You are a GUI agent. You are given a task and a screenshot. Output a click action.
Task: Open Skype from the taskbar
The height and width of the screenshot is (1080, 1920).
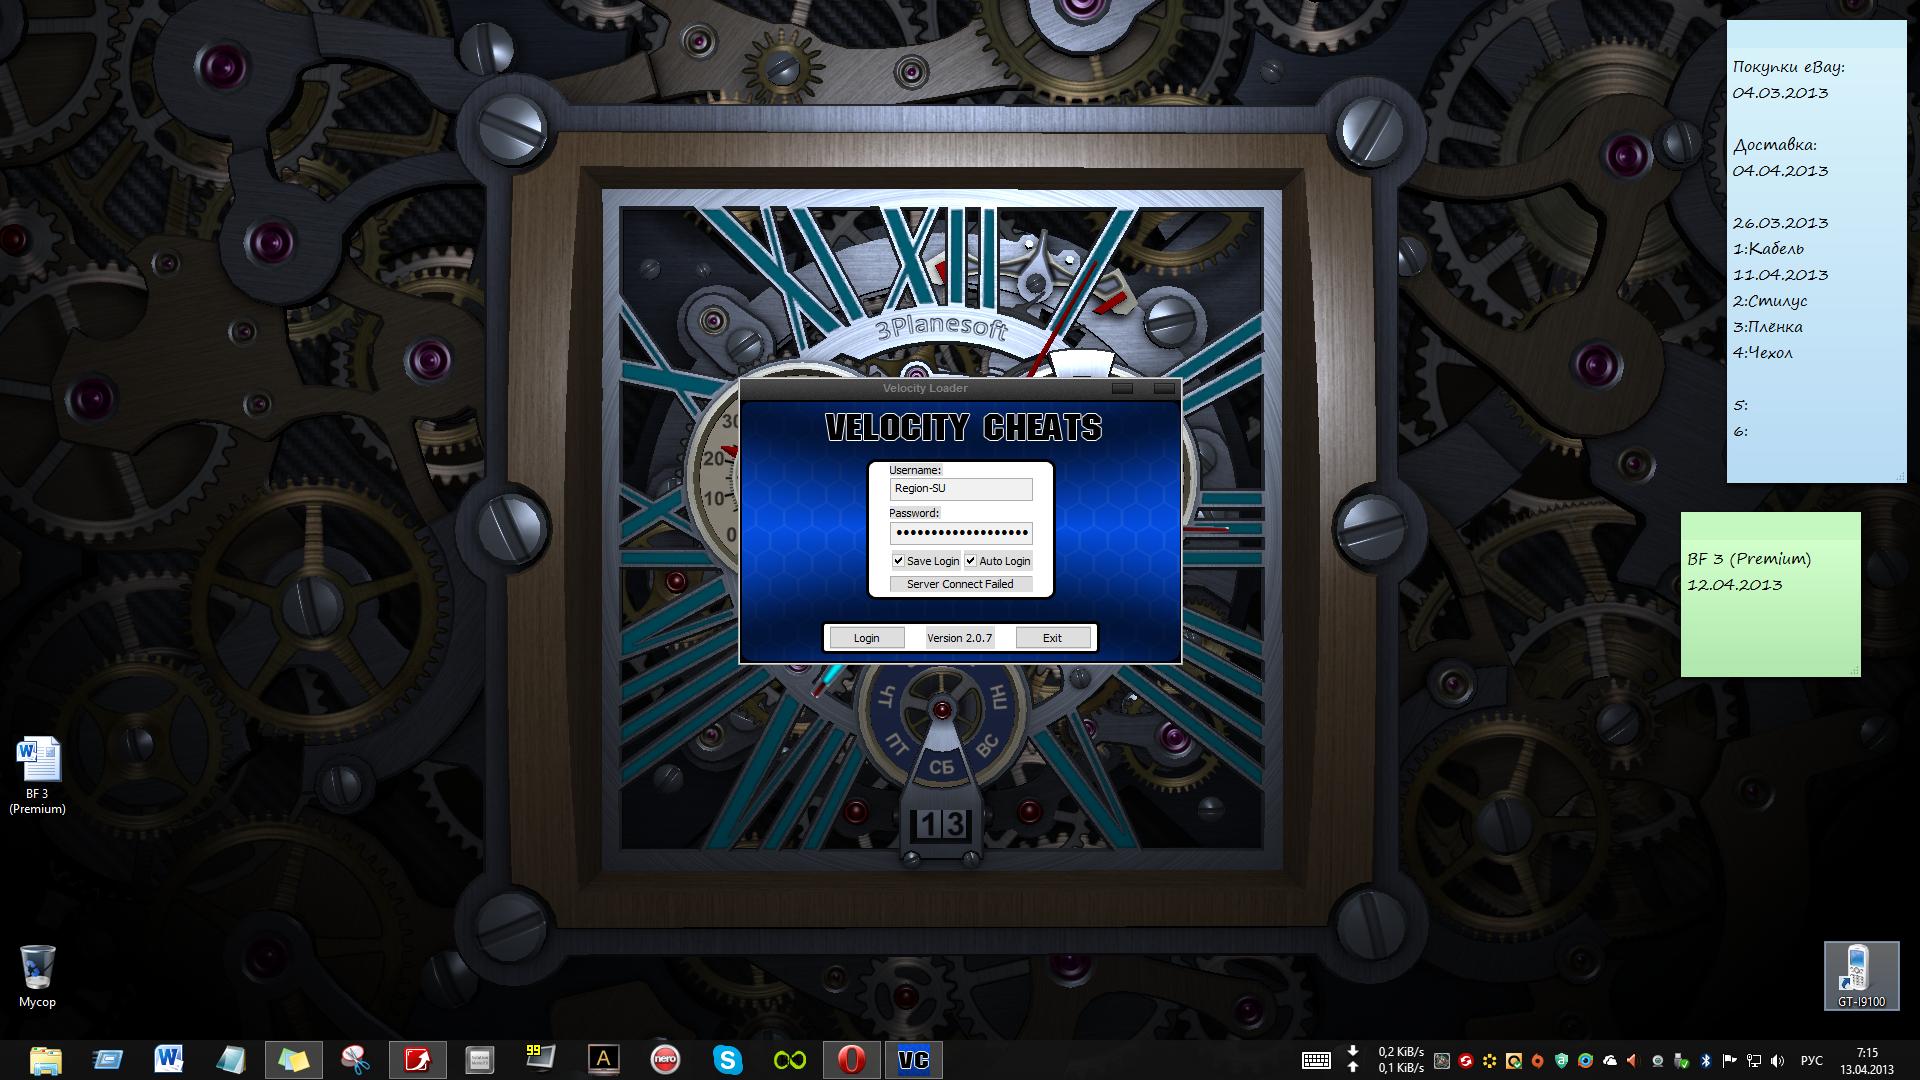pos(727,1060)
